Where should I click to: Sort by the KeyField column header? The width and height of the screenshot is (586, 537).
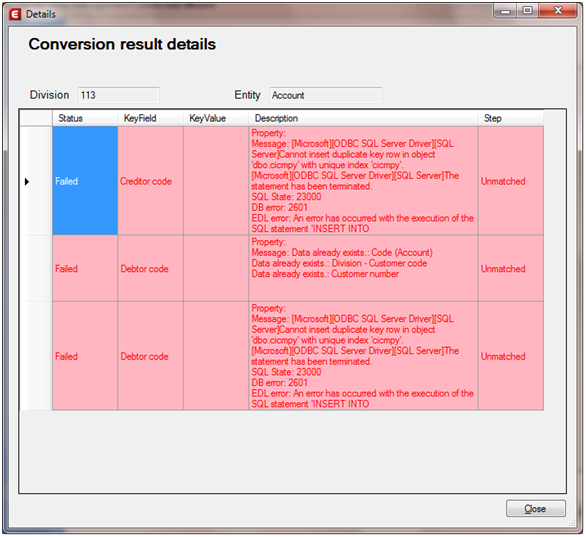150,118
